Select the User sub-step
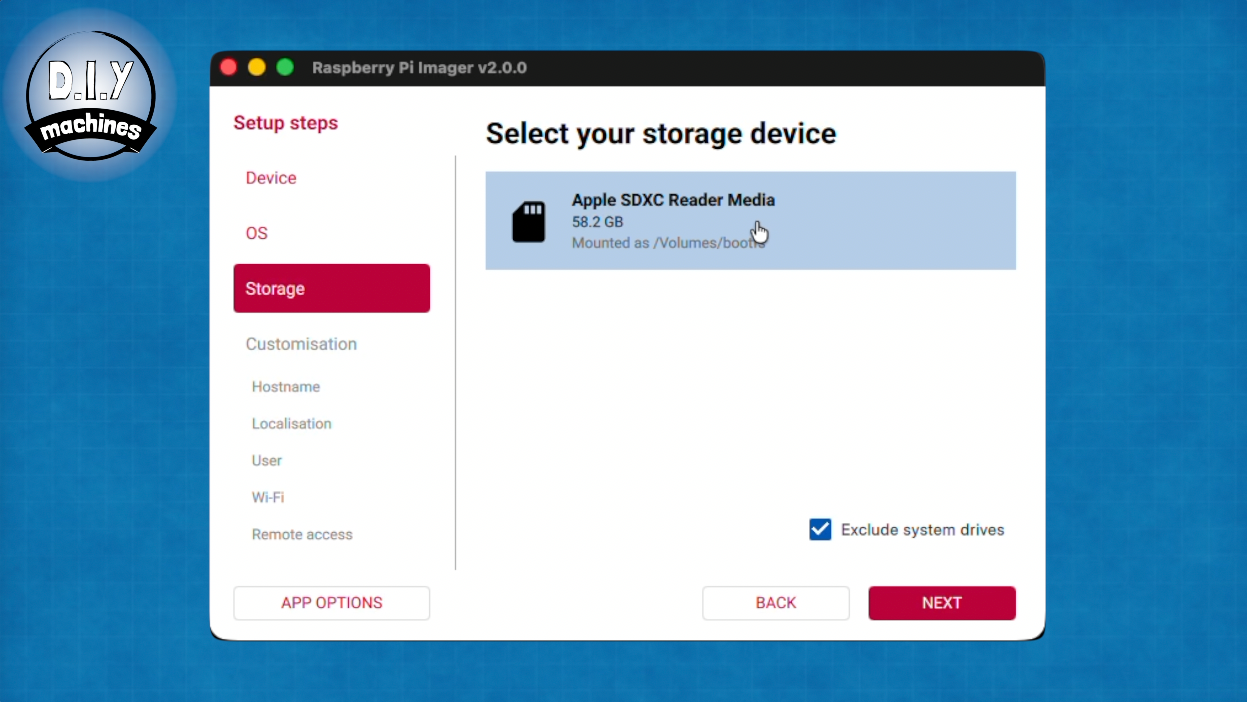Screen dimensions: 1247x702 (267, 461)
